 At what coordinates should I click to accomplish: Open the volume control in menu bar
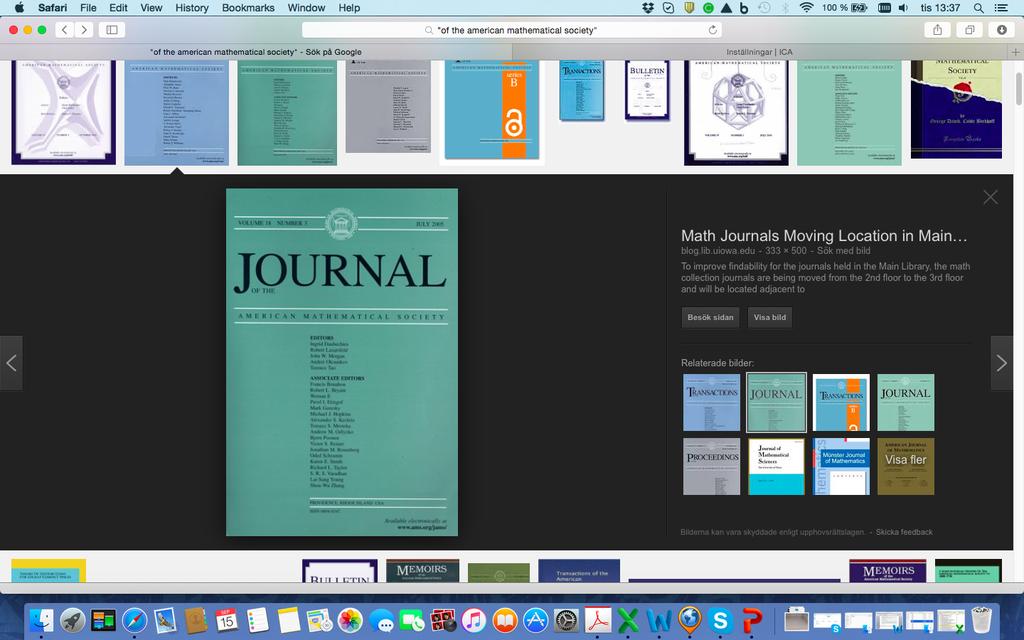pyautogui.click(x=903, y=8)
